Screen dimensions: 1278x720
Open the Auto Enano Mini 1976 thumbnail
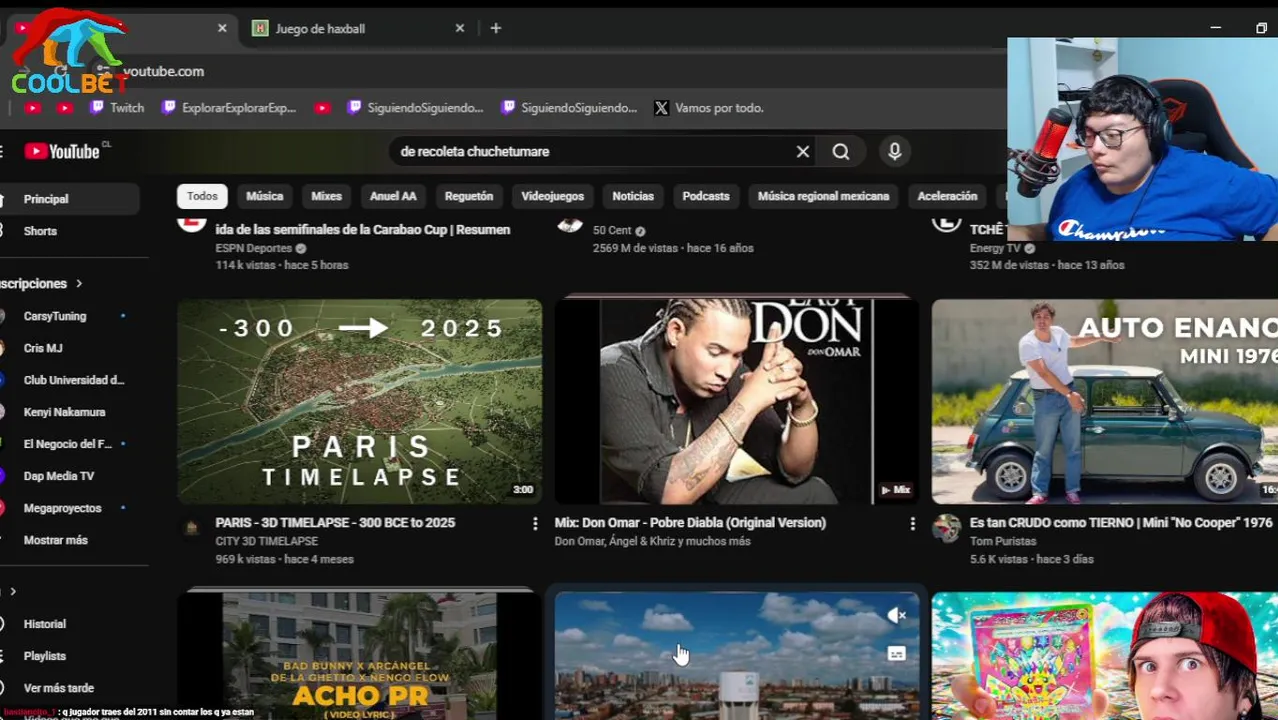[x=1105, y=401]
